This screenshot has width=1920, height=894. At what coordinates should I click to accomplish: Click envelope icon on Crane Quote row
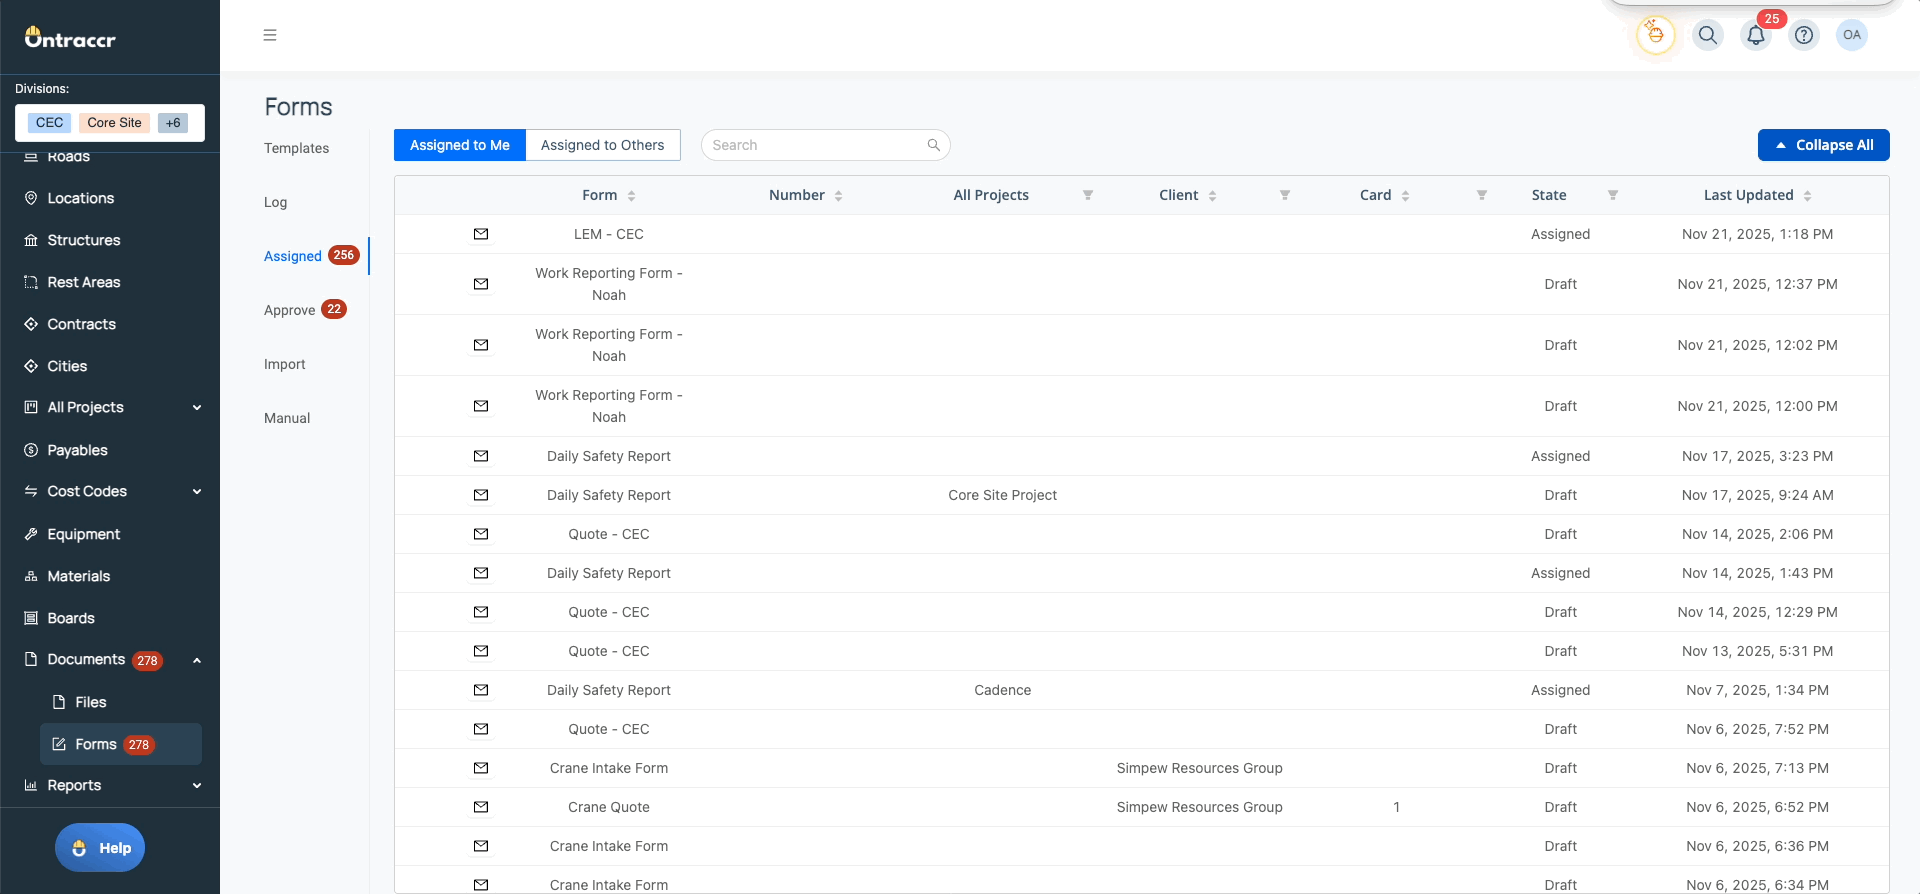pyautogui.click(x=481, y=807)
